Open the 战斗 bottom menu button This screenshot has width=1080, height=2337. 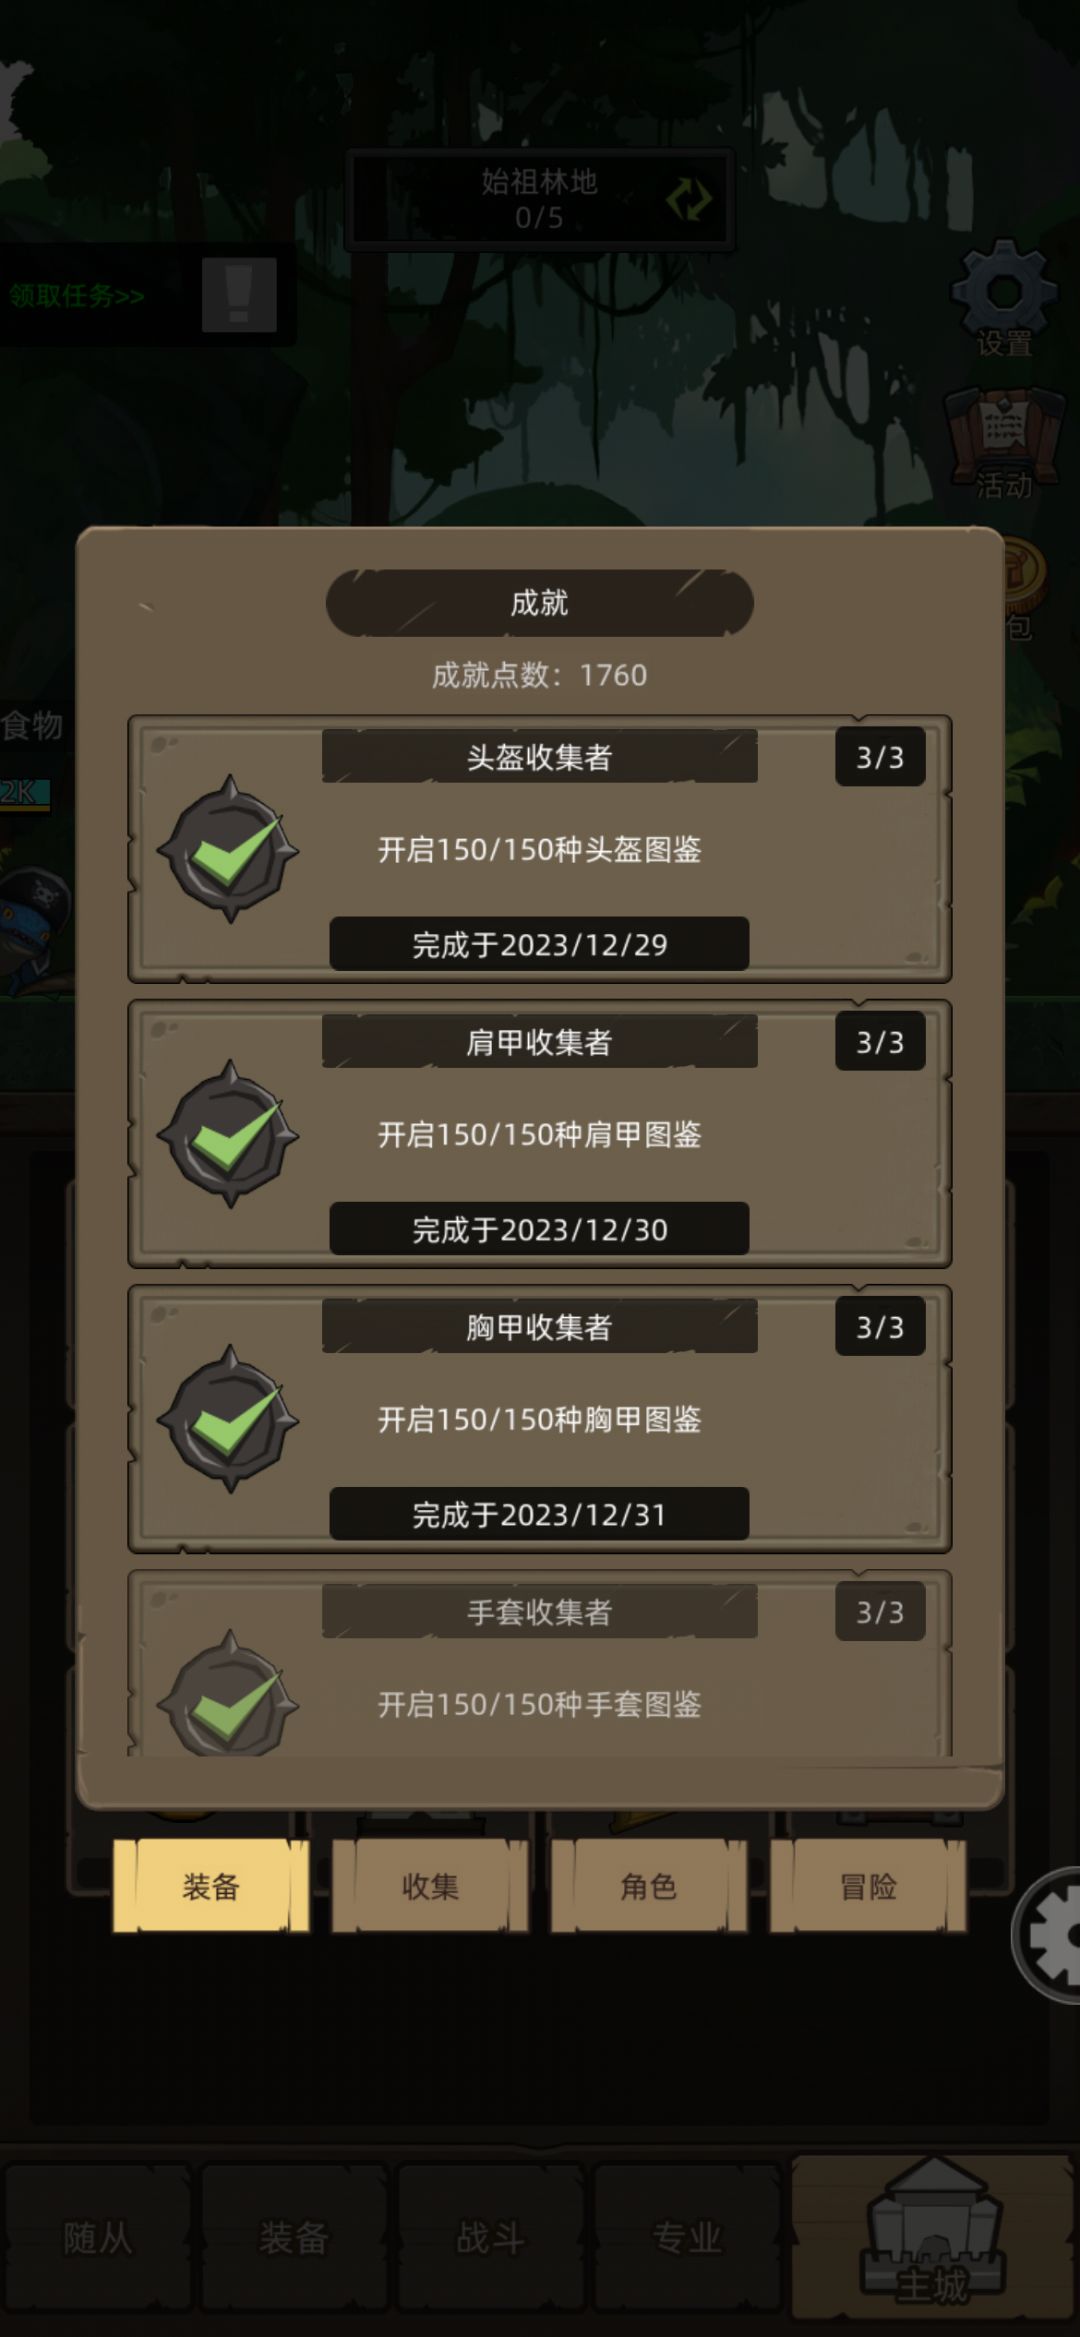490,2238
